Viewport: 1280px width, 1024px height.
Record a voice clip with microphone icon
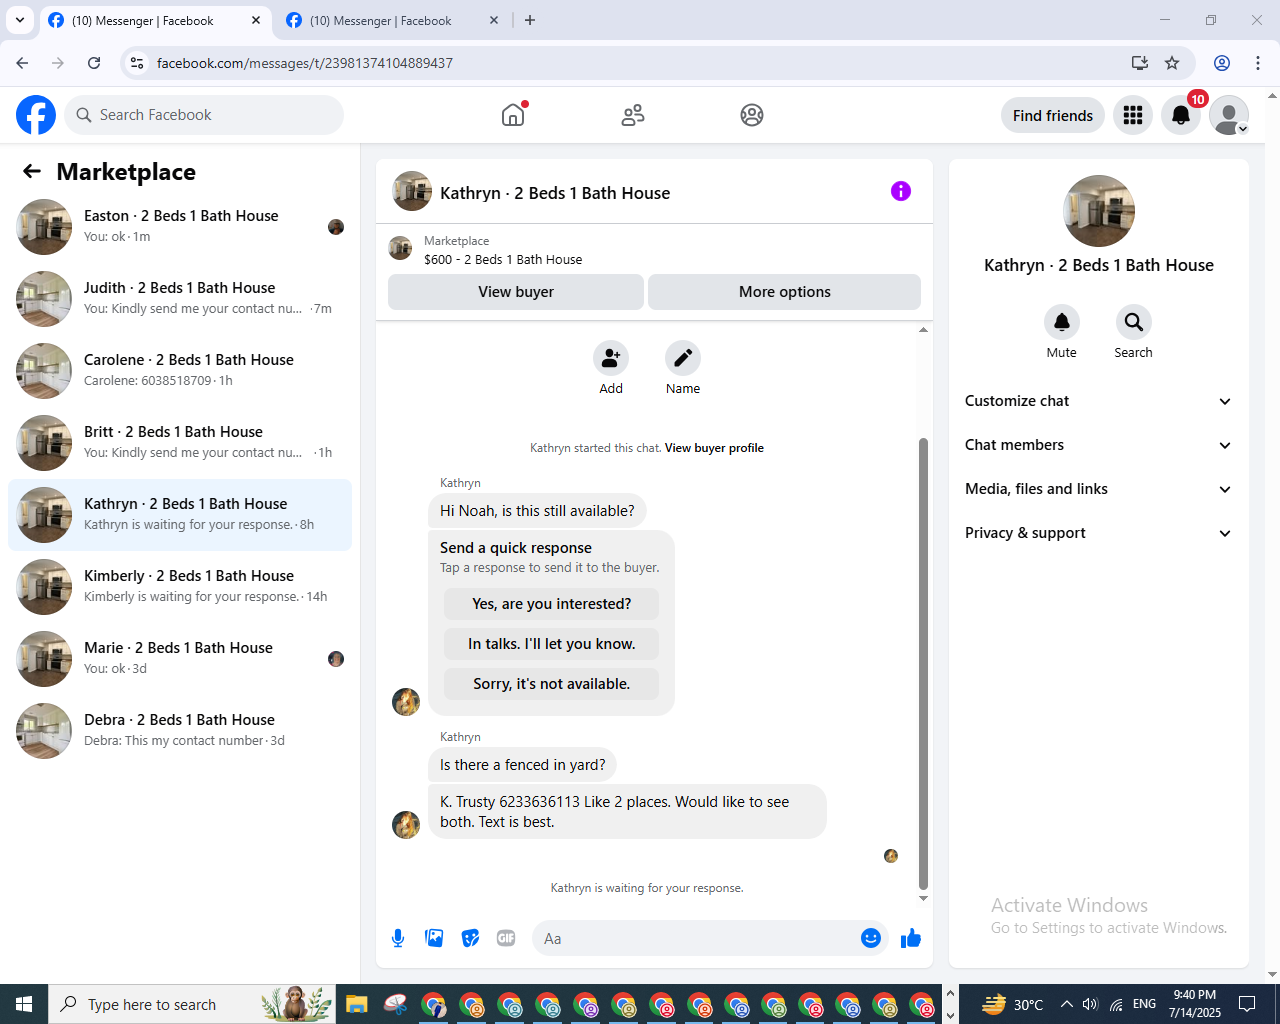pyautogui.click(x=398, y=938)
